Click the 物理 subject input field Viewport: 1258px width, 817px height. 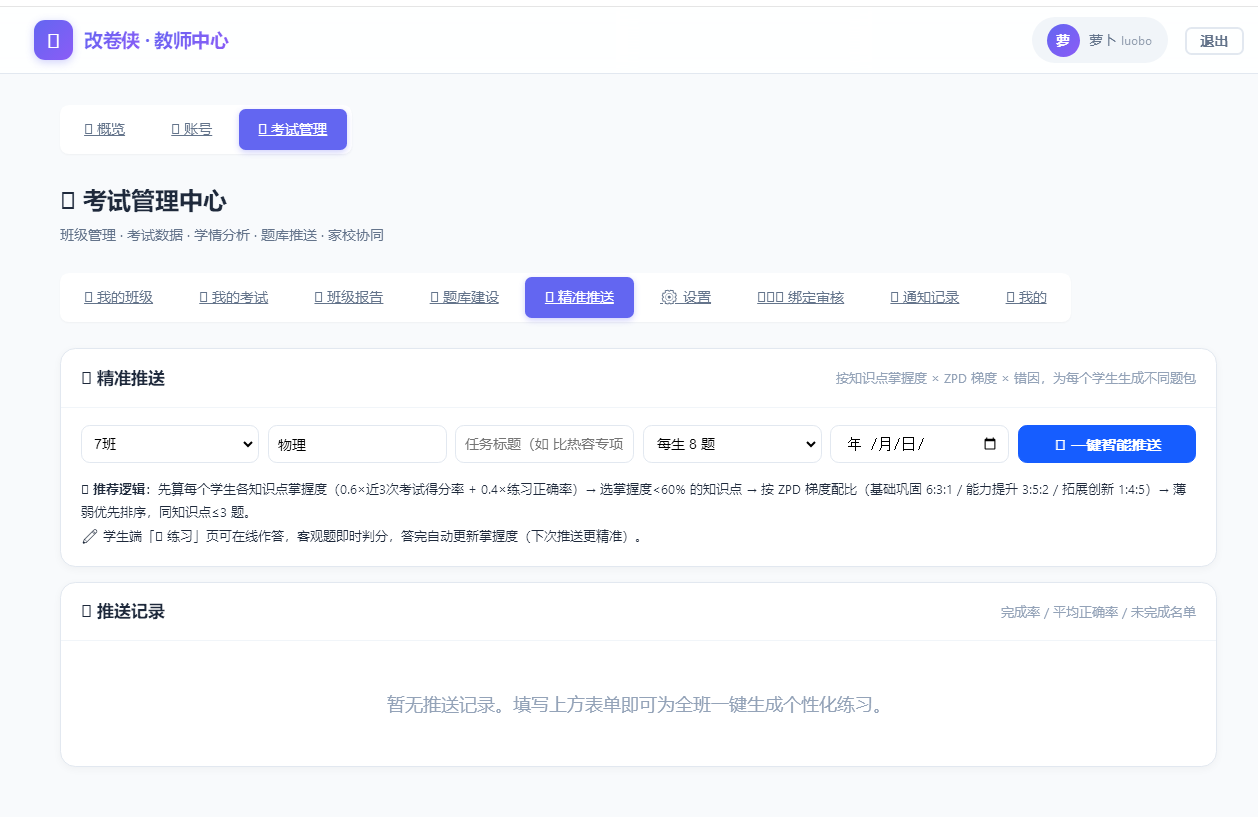point(357,444)
